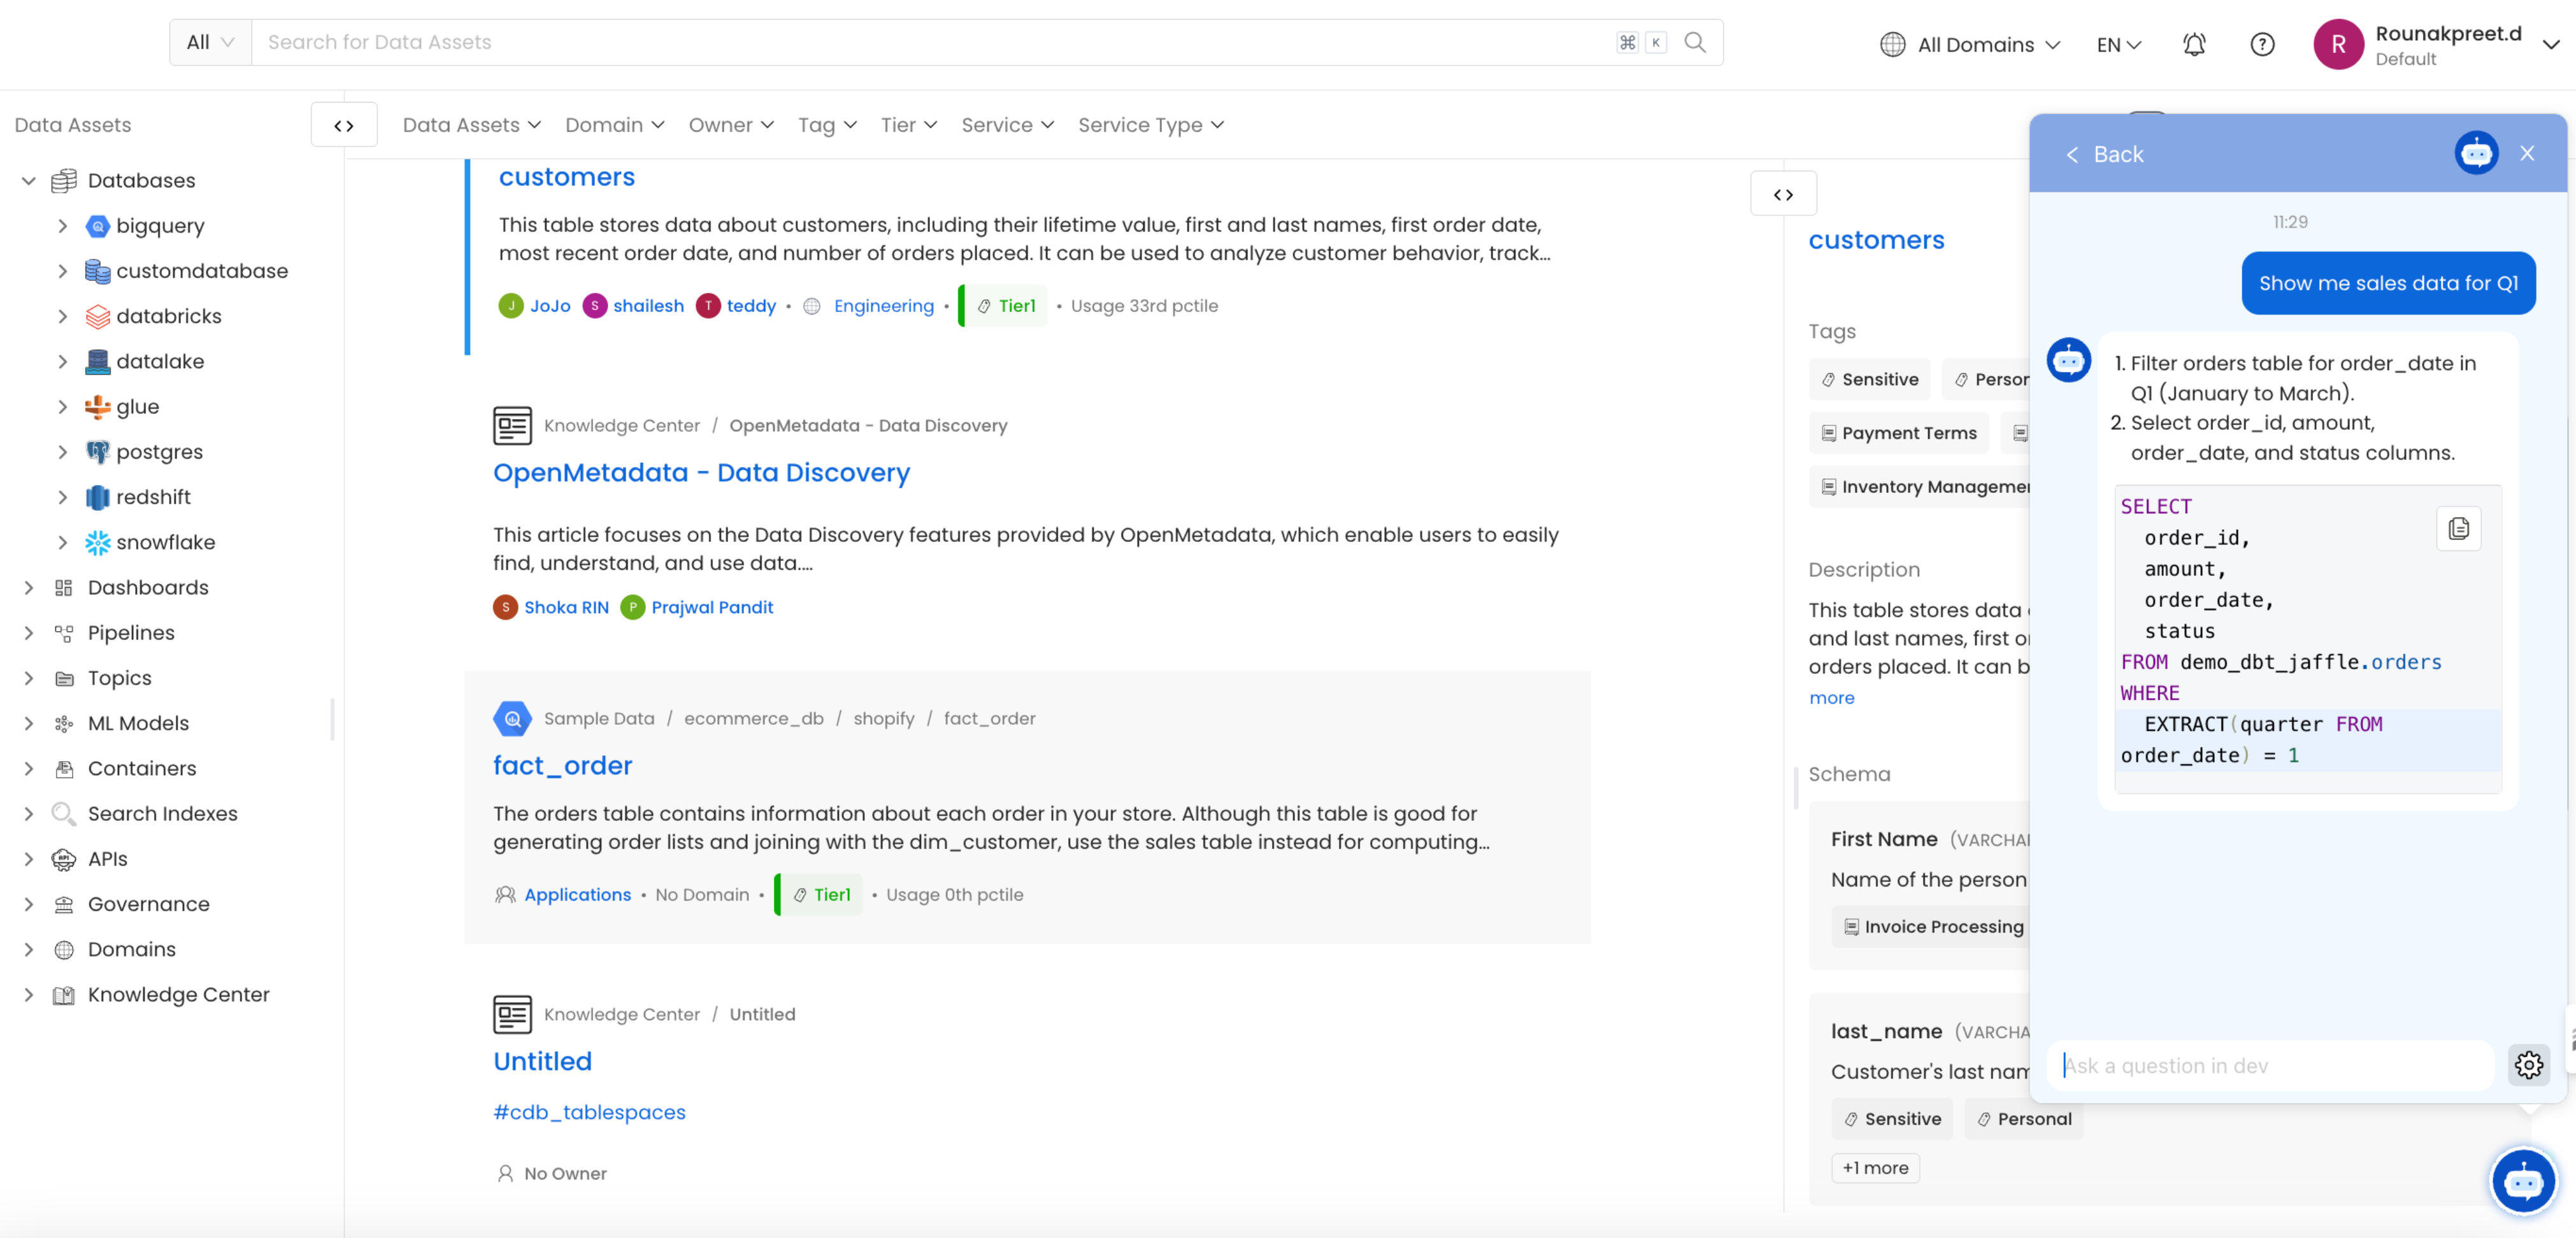Open the Owner filter menu
Screen dimensions: 2576x1238
click(x=731, y=125)
